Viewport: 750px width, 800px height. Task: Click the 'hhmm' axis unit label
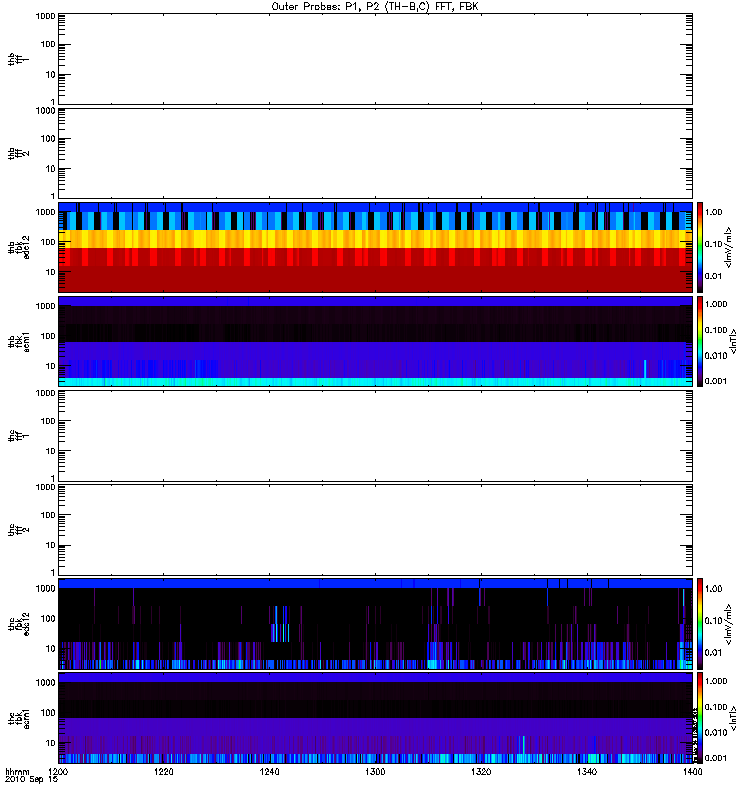pyautogui.click(x=17, y=772)
